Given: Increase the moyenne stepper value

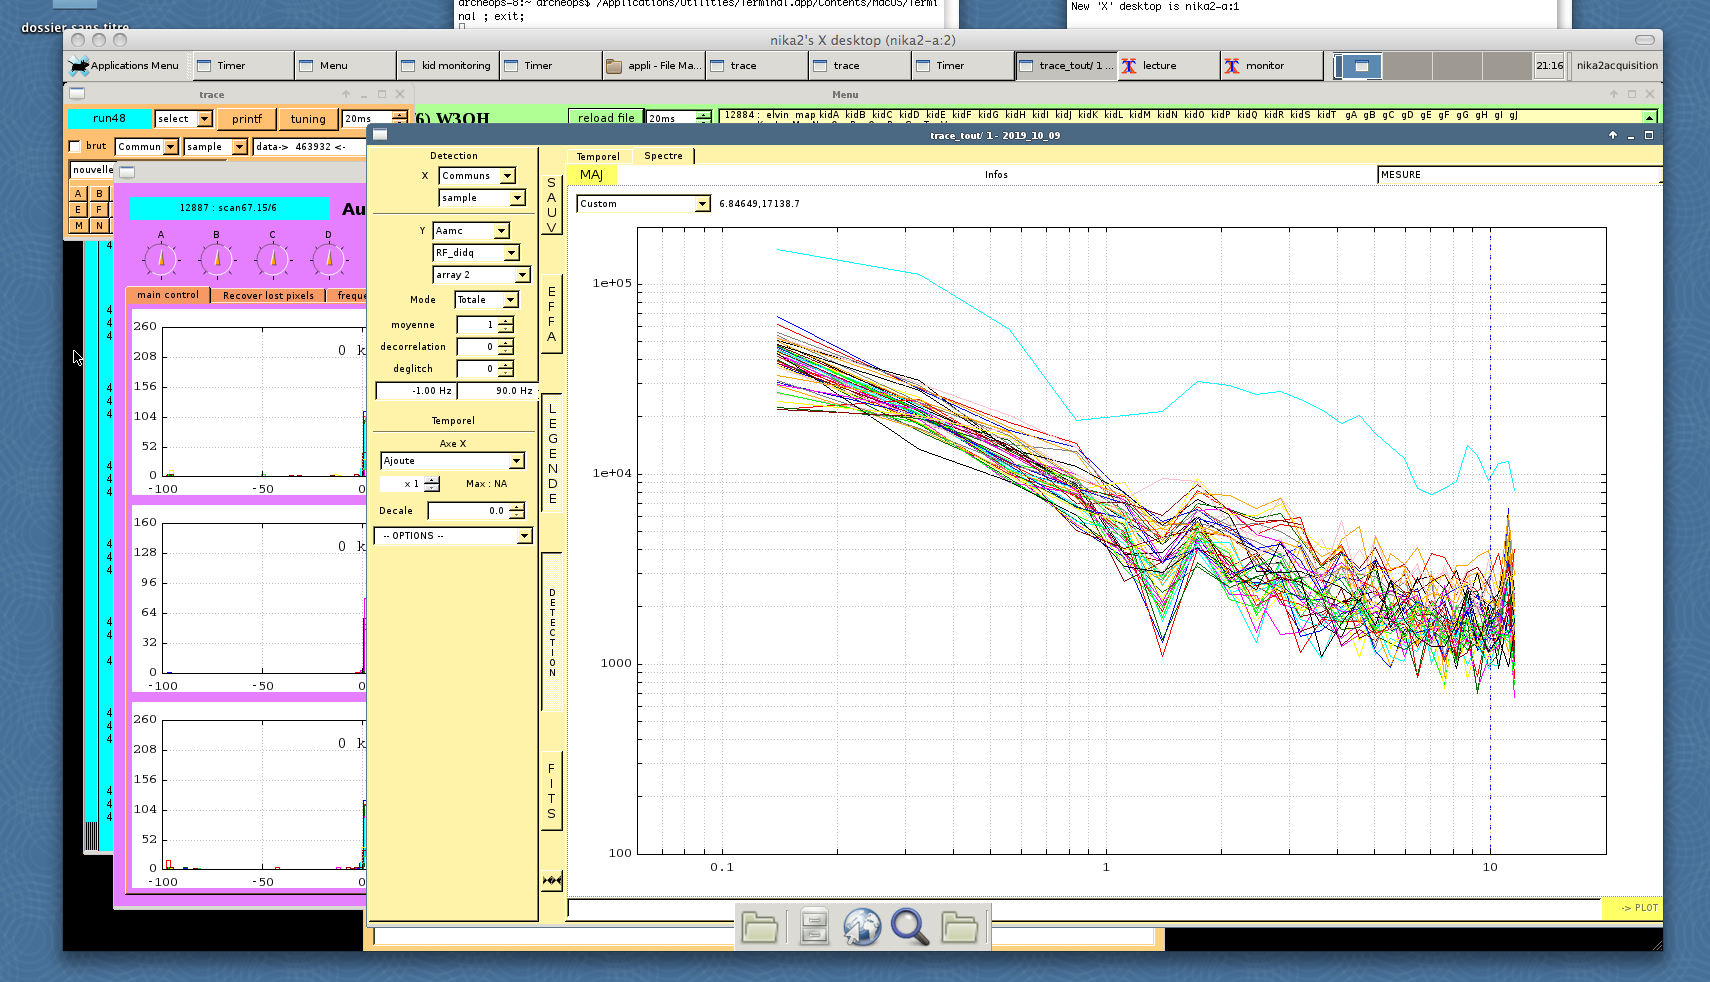Looking at the screenshot, I should pos(506,321).
